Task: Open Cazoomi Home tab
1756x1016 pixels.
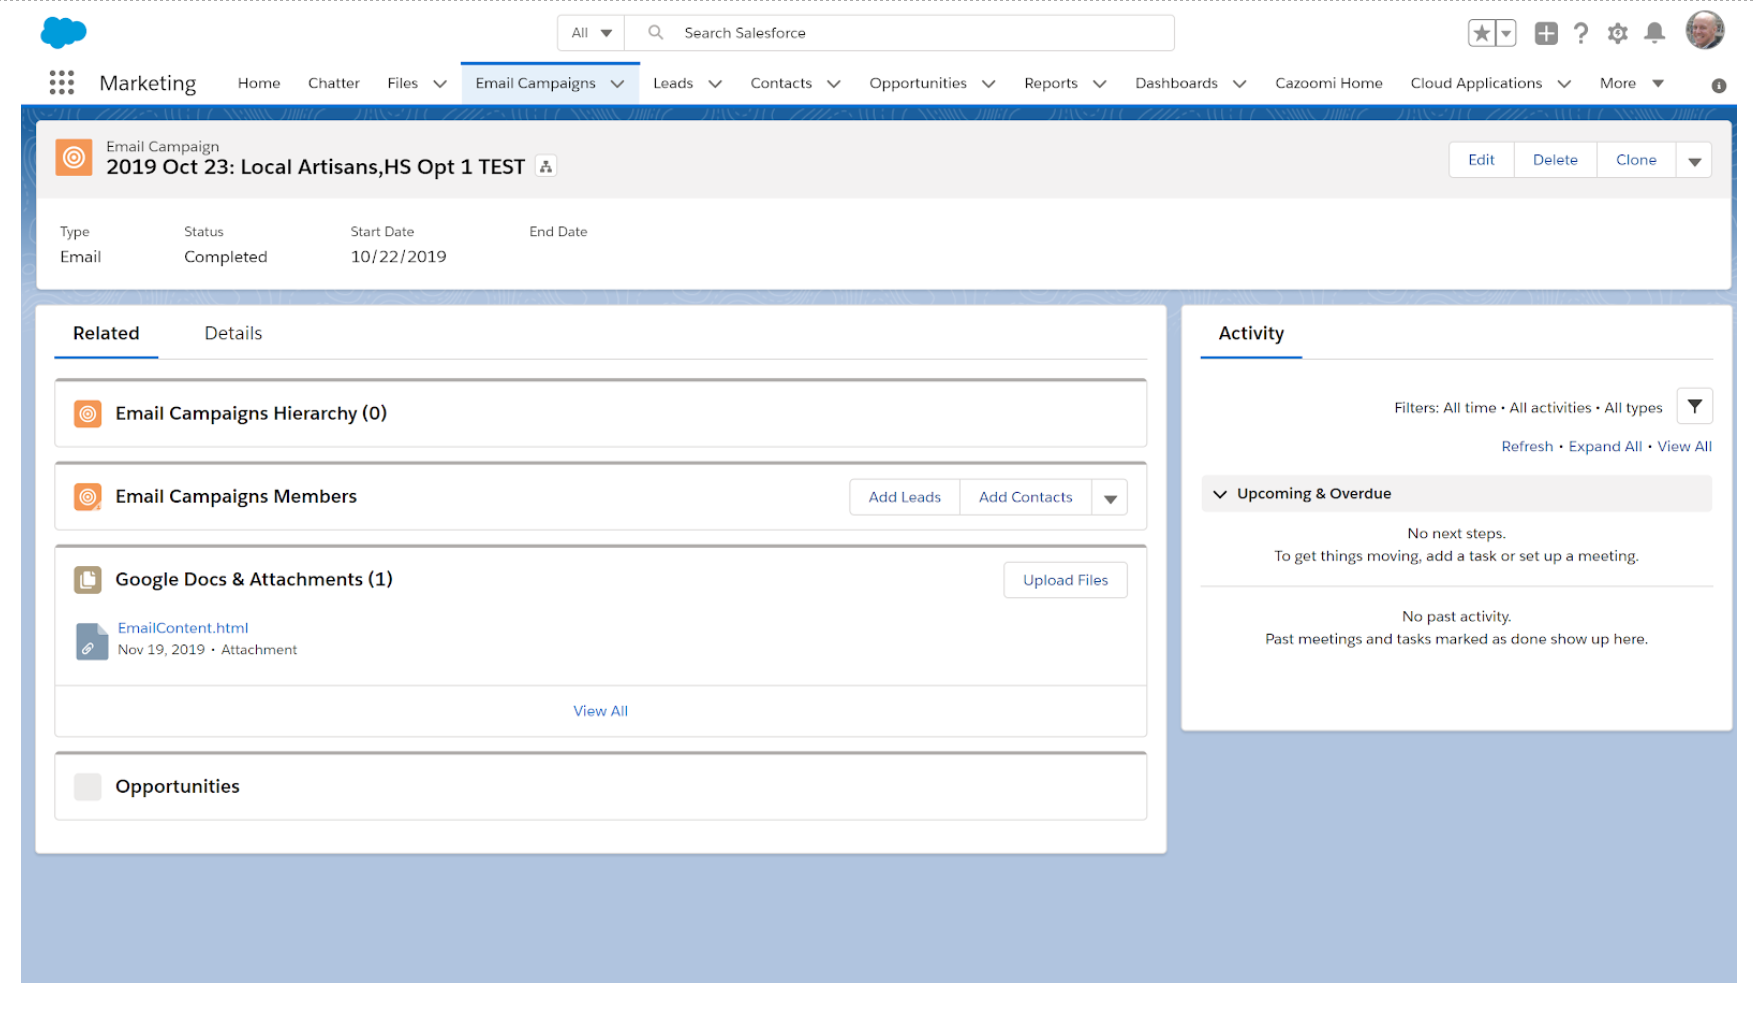Action: [1329, 83]
